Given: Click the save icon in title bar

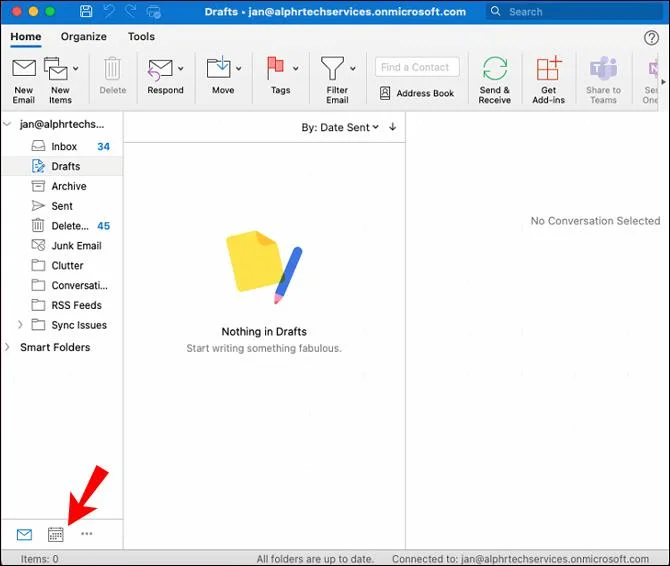Looking at the screenshot, I should 86,12.
